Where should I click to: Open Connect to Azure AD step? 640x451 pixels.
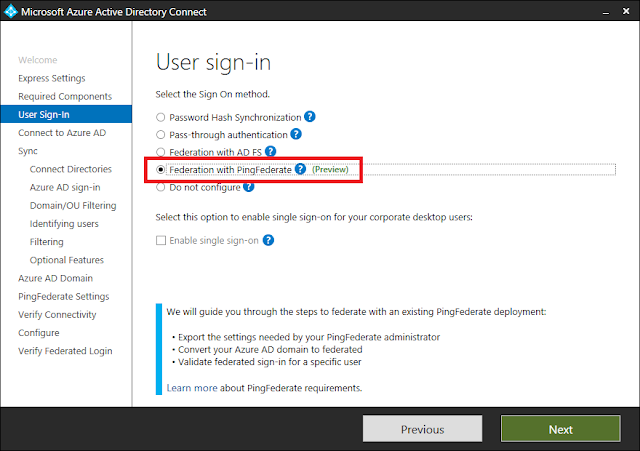click(62, 133)
